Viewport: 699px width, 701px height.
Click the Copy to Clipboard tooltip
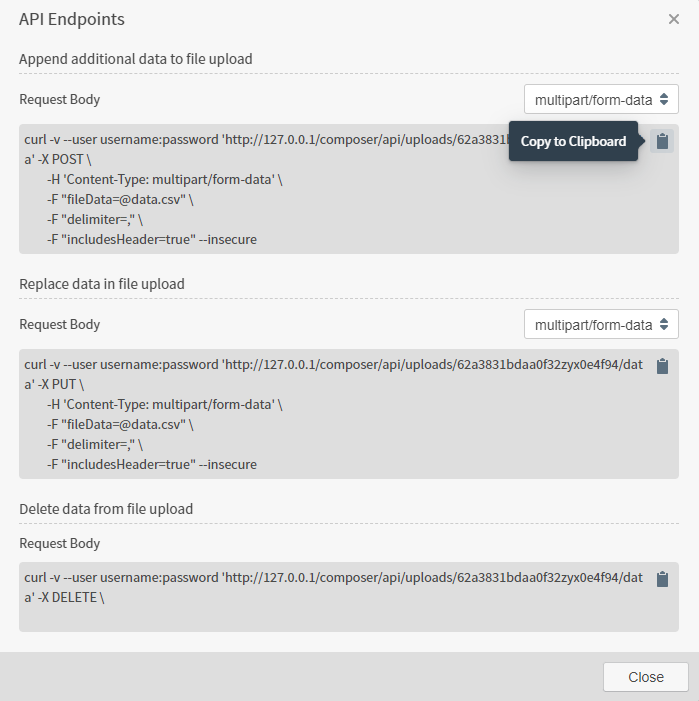pos(573,141)
